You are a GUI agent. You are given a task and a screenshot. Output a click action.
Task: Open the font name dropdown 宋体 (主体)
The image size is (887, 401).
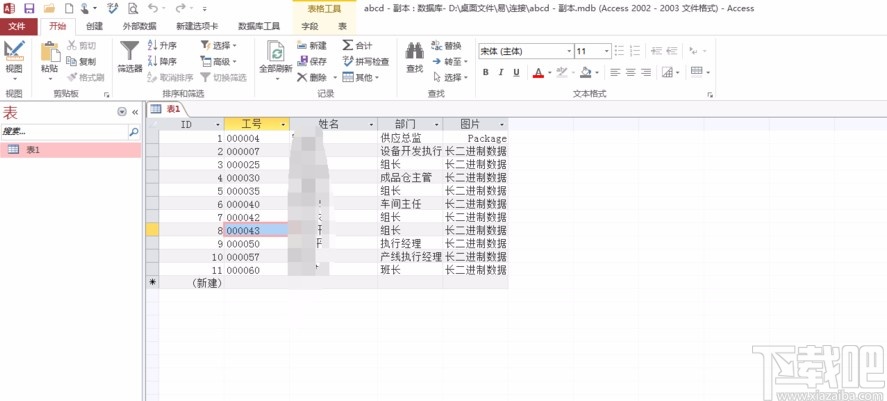[x=569, y=51]
